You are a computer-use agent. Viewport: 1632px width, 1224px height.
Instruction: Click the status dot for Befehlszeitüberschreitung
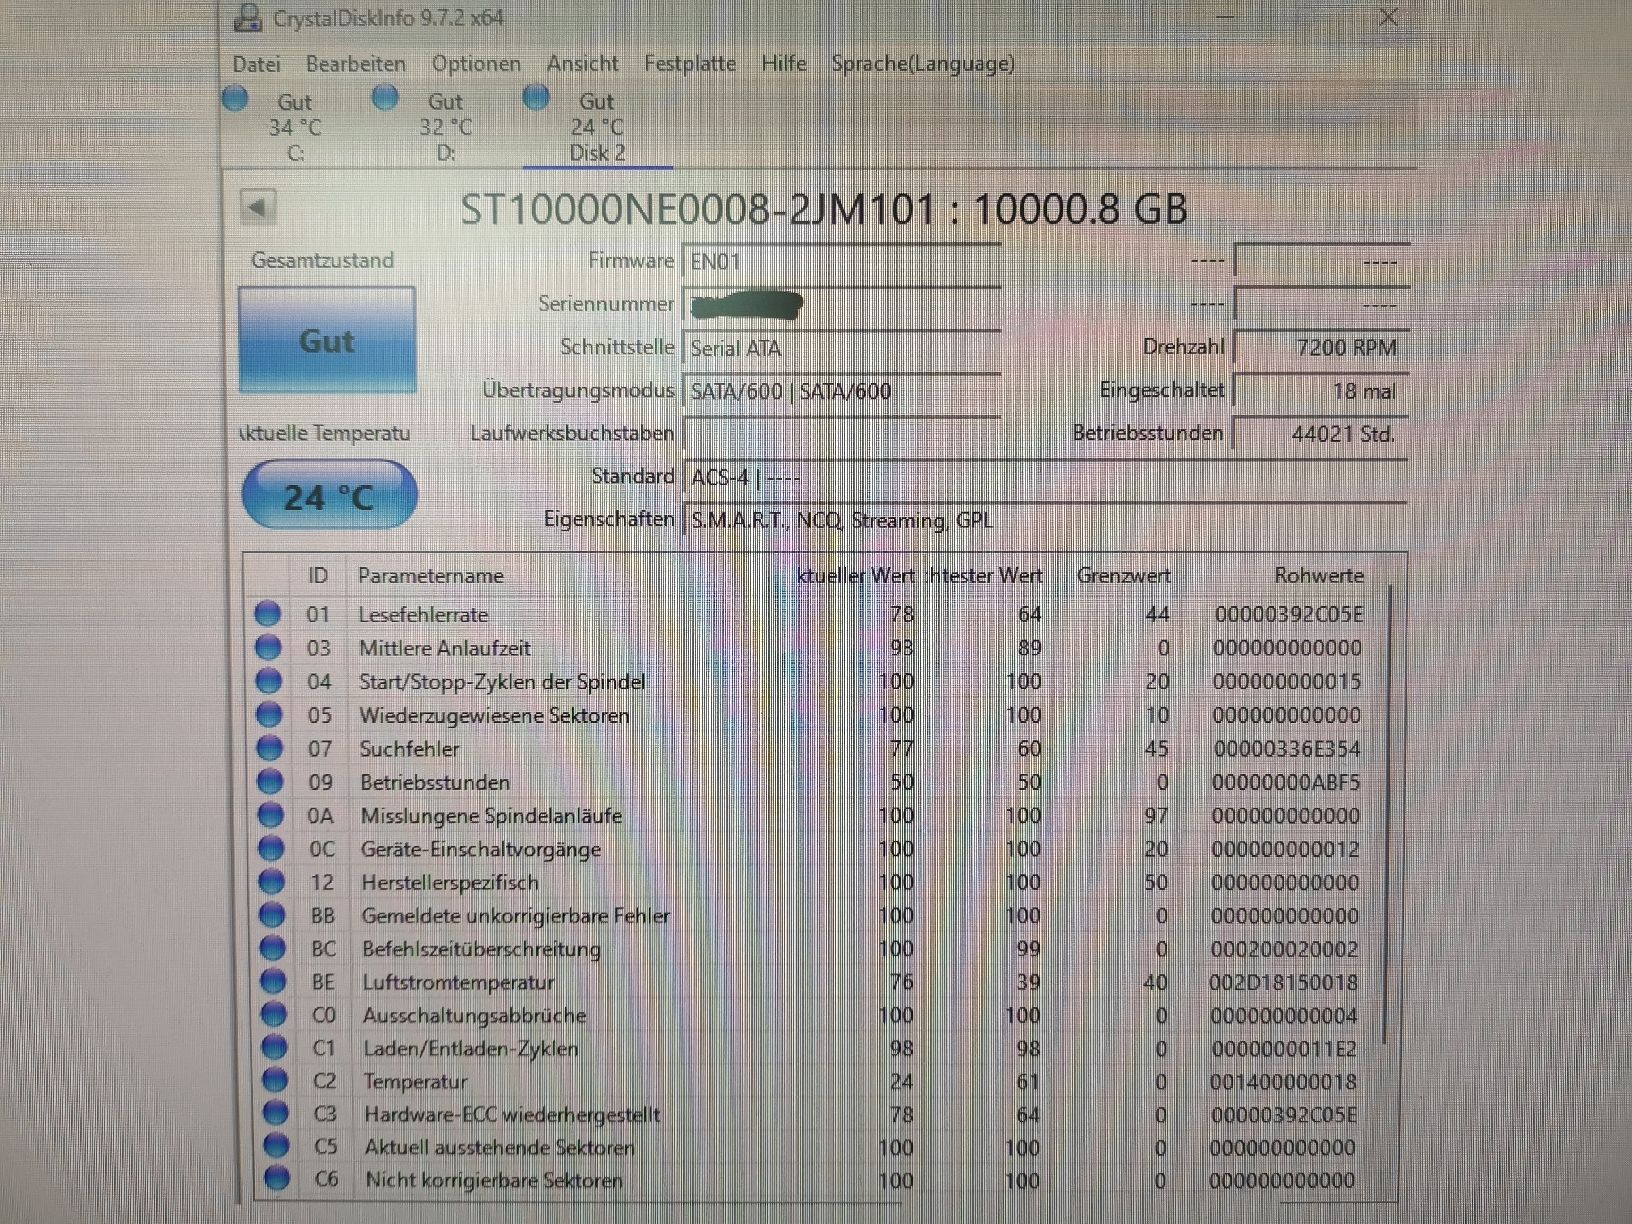pyautogui.click(x=272, y=948)
